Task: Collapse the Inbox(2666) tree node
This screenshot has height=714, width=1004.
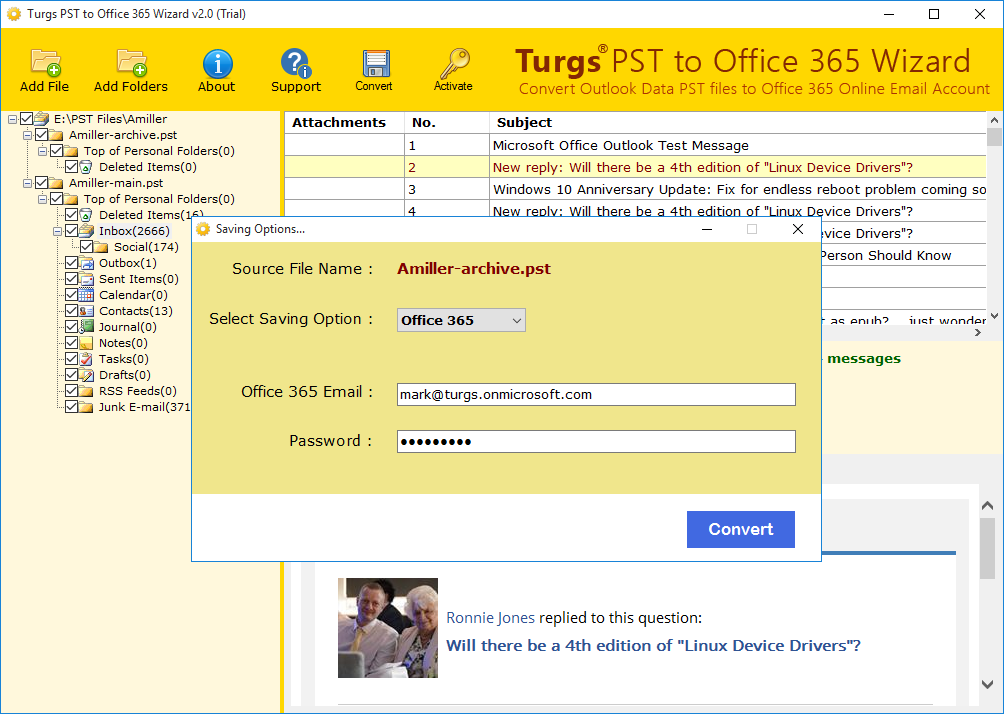Action: point(57,231)
